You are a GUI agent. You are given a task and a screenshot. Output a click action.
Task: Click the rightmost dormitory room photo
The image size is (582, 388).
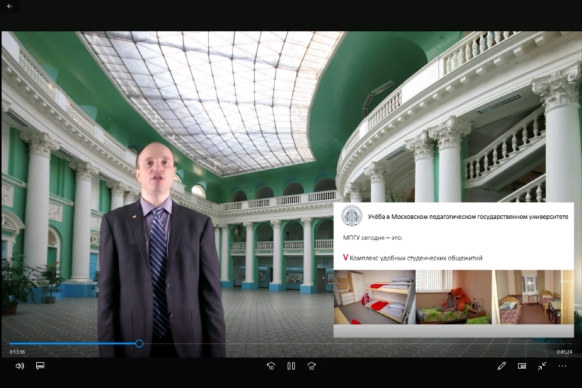533,297
